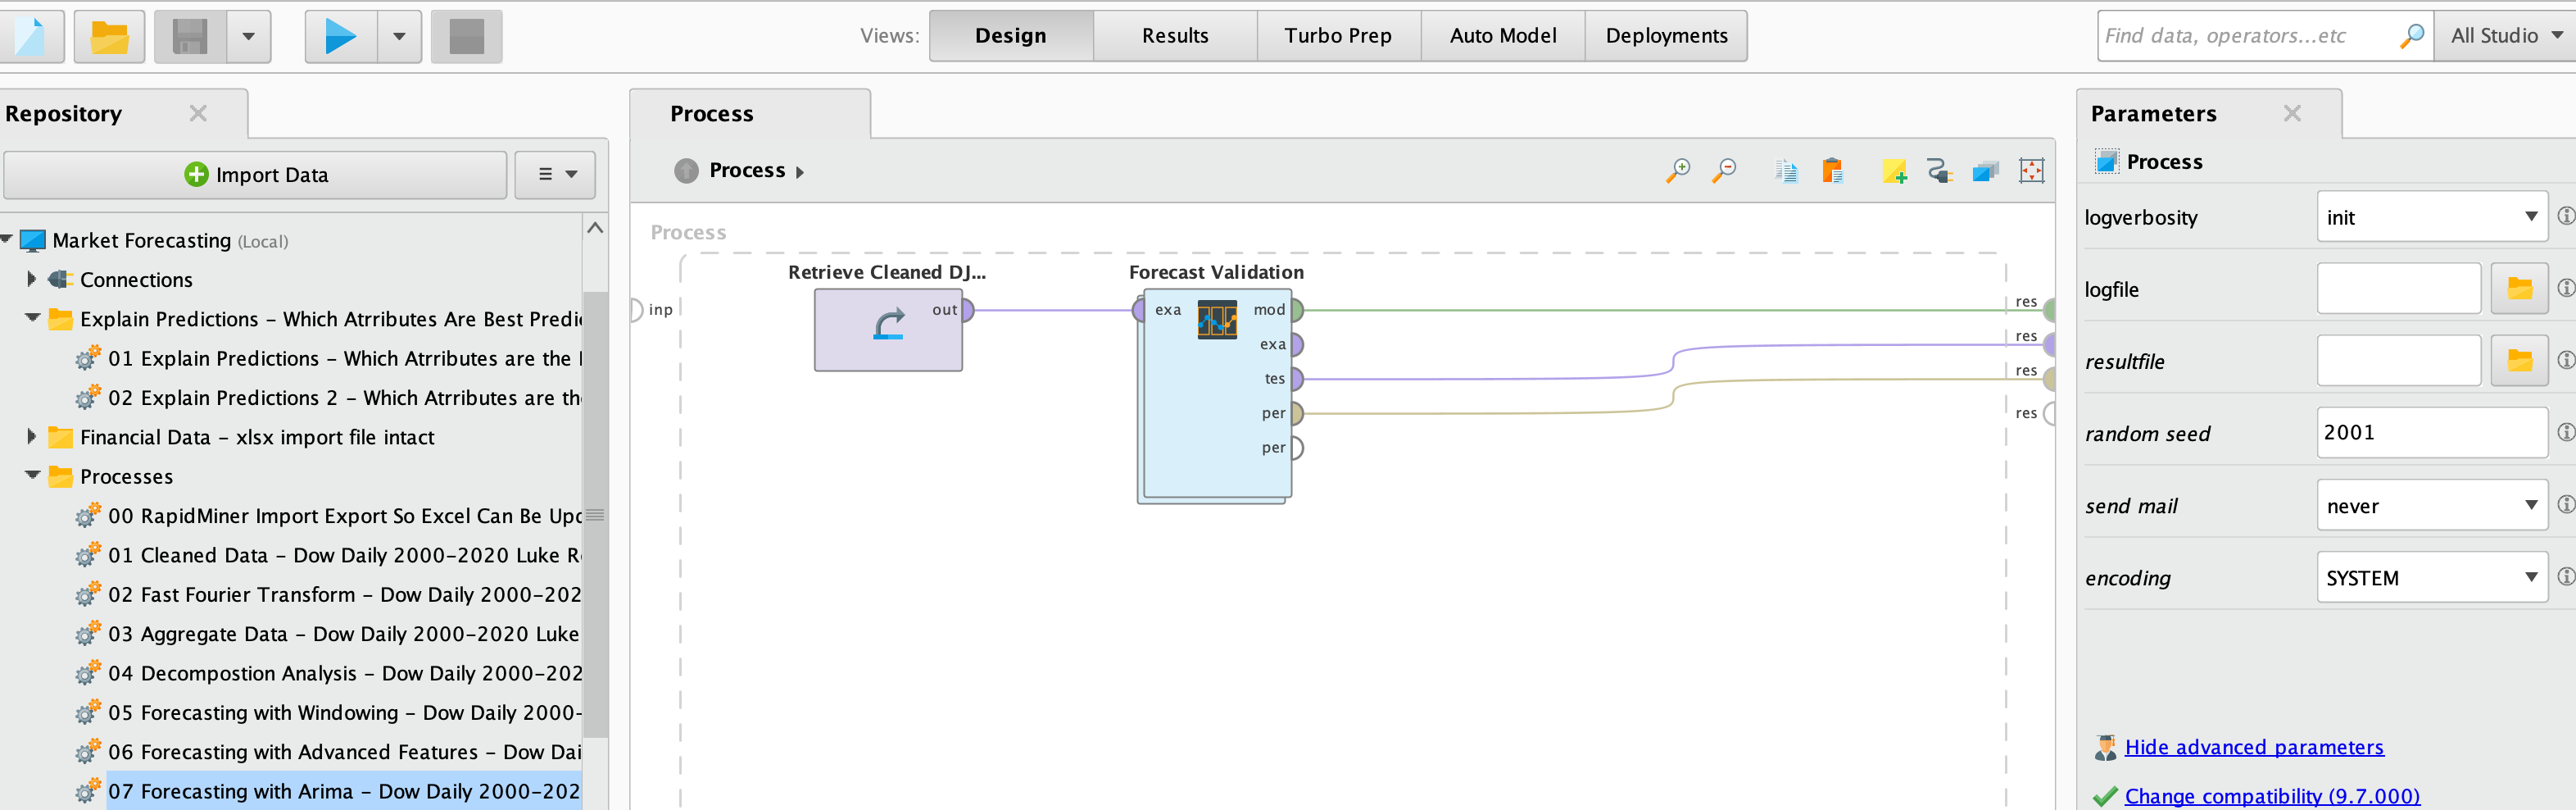This screenshot has height=810, width=2576.
Task: Open the run options dropdown arrow
Action: [x=399, y=37]
